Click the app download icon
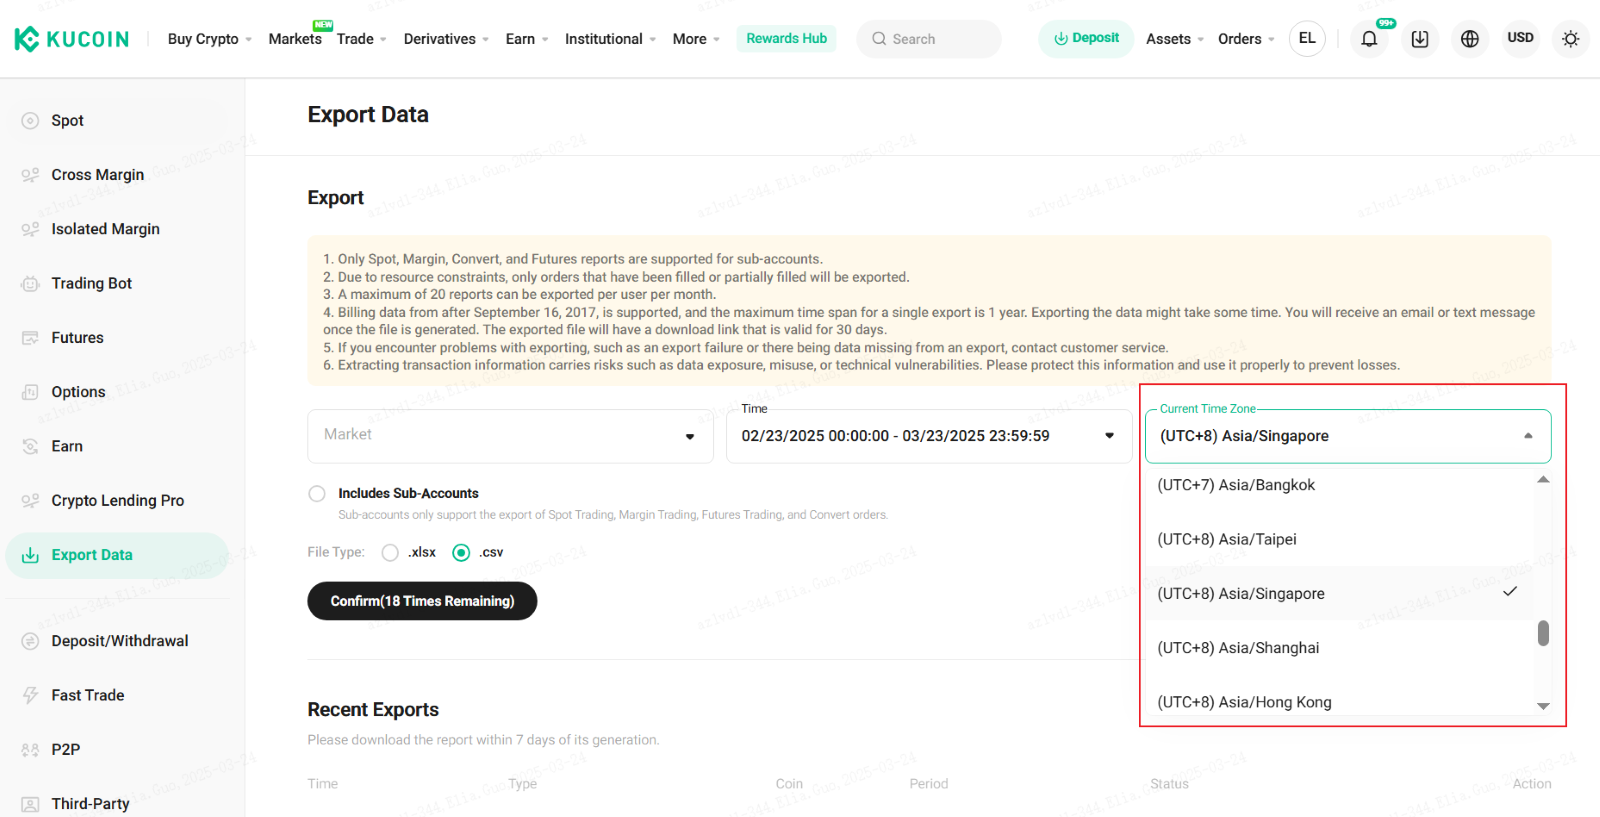The width and height of the screenshot is (1600, 817). [1419, 39]
